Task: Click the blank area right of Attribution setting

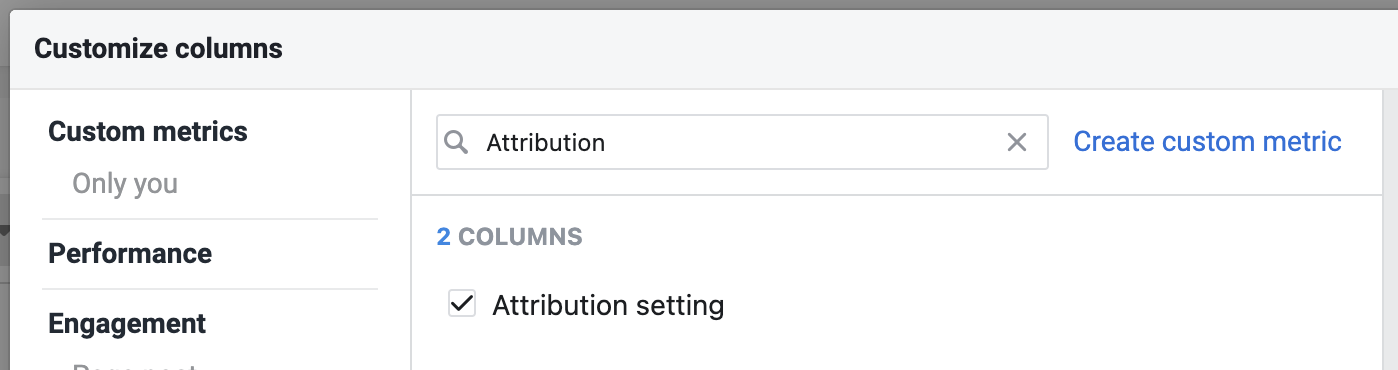Action: [1050, 305]
